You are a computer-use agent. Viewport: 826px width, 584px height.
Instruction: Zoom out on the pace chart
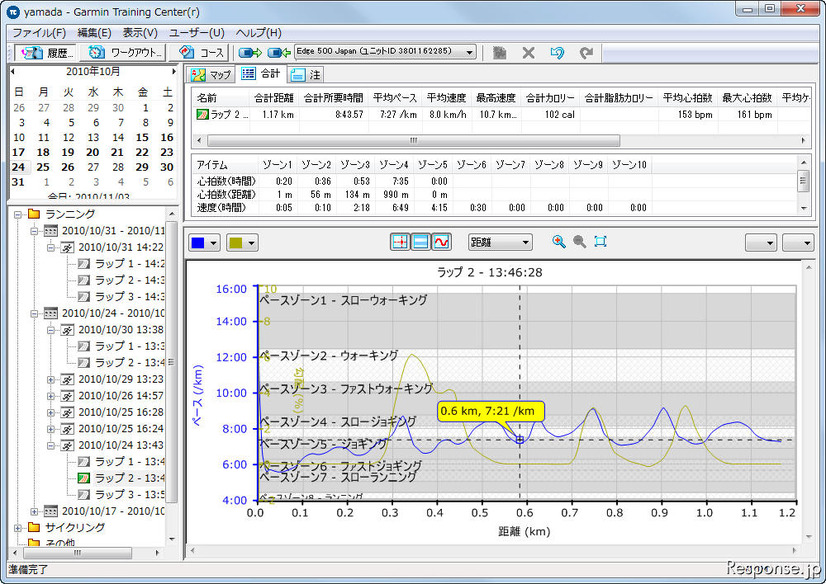click(x=579, y=242)
